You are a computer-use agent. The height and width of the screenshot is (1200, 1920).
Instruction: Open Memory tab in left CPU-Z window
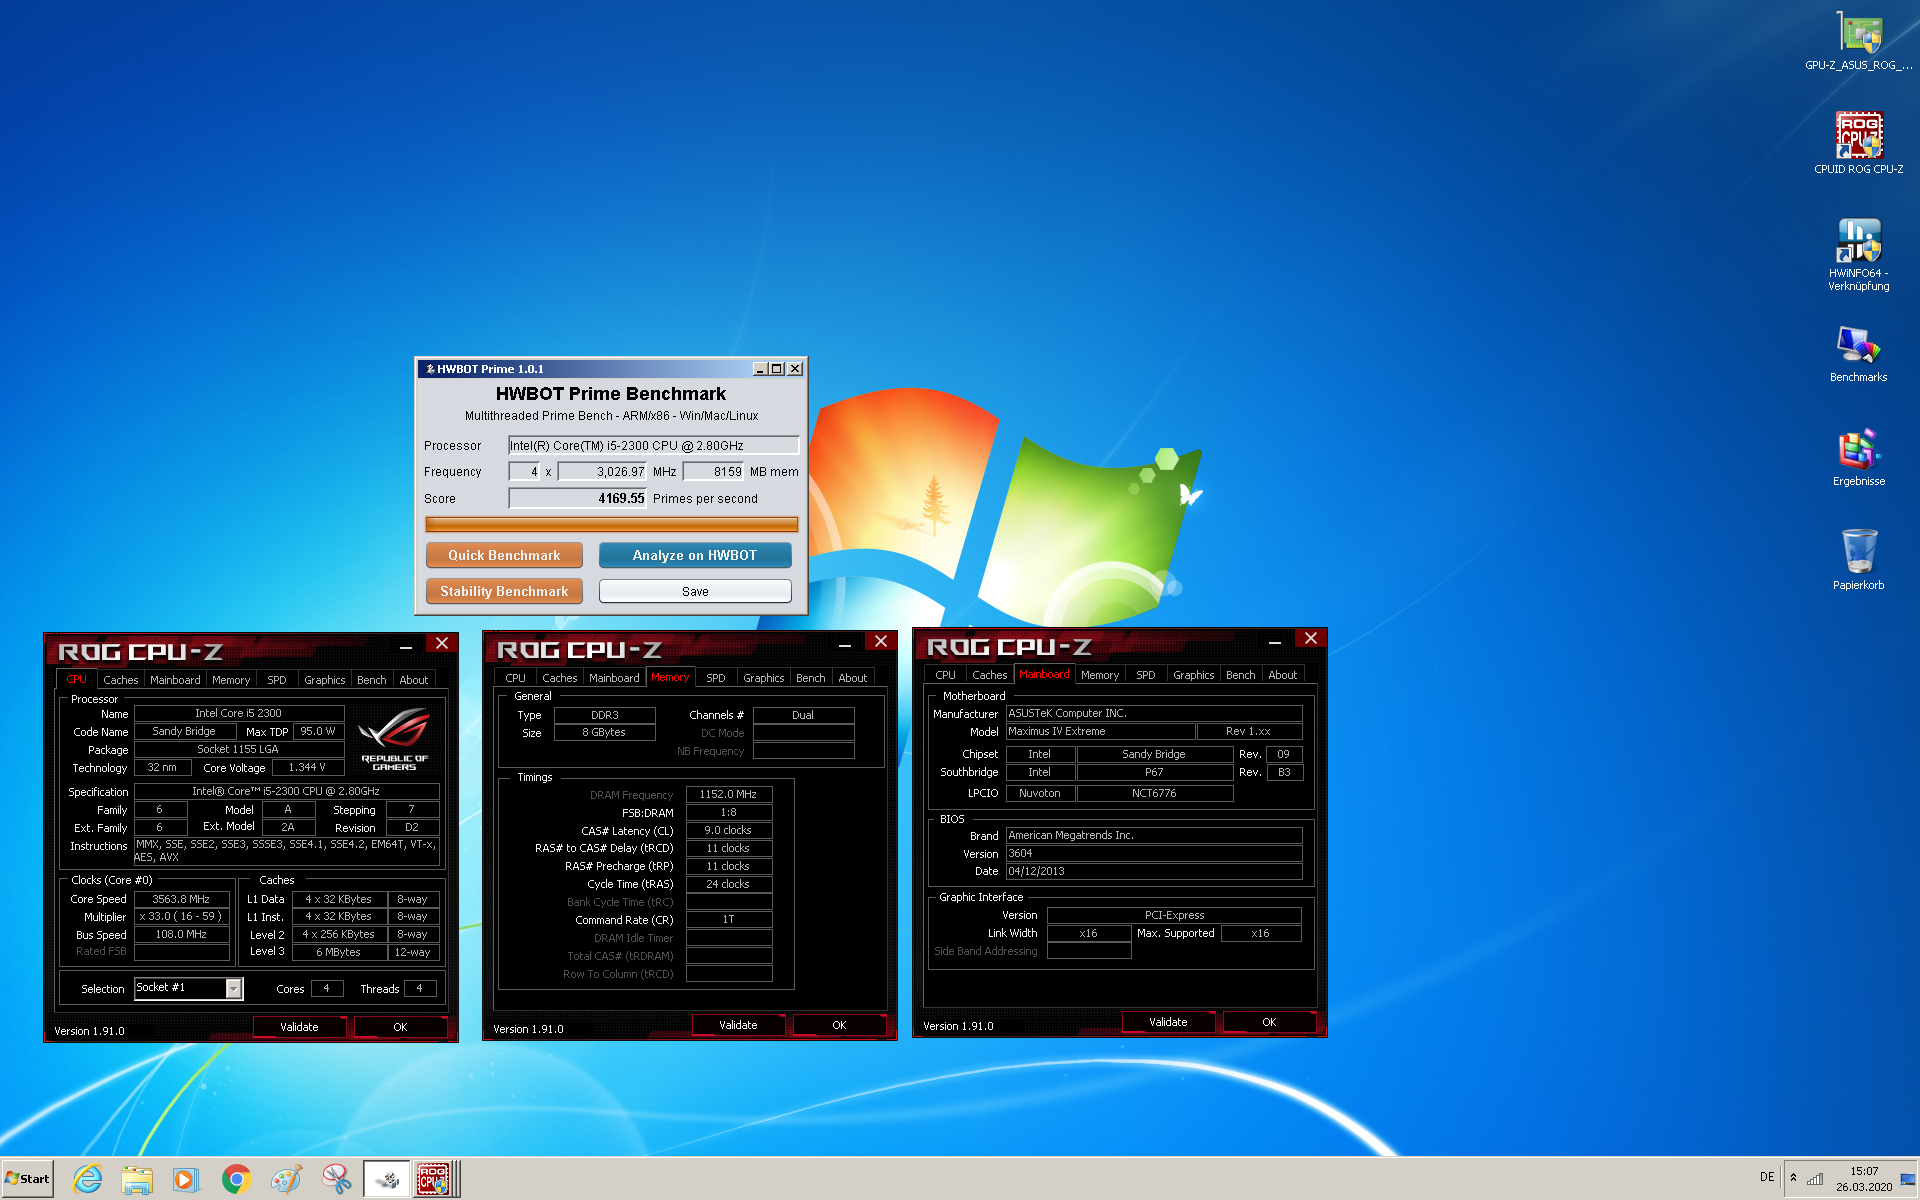[x=231, y=680]
